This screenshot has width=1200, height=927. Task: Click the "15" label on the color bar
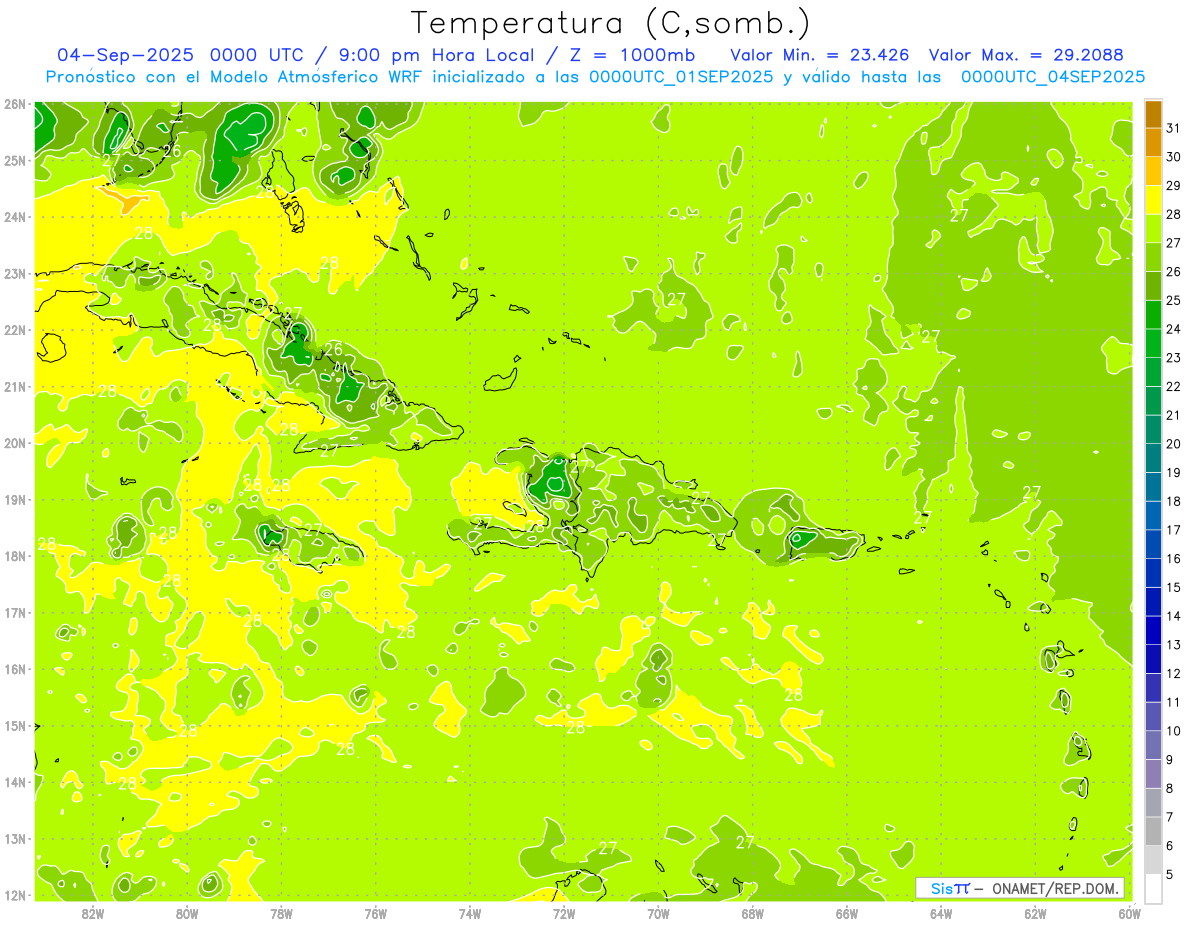point(1173,587)
